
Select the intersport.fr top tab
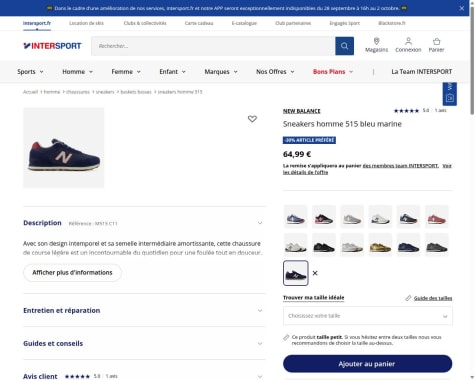[x=37, y=23]
